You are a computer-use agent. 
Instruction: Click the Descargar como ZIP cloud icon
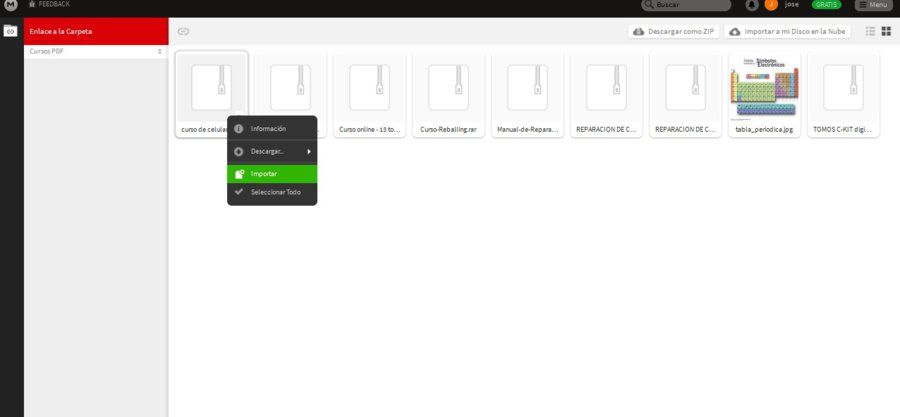(x=638, y=32)
